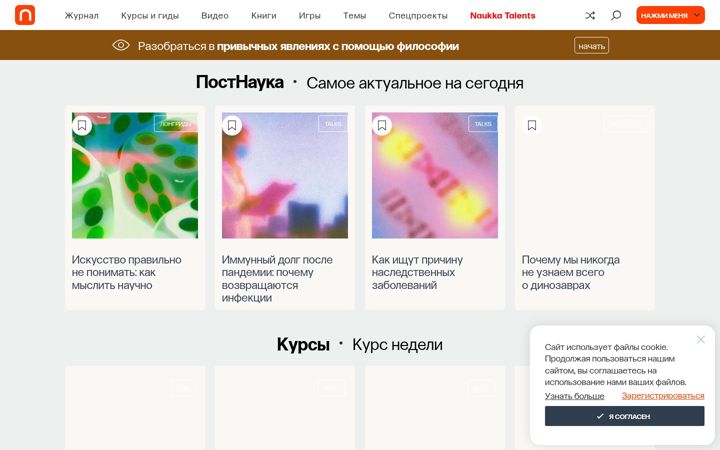Click the 'Курс недели' subtitle
This screenshot has width=720, height=450.
(x=398, y=345)
